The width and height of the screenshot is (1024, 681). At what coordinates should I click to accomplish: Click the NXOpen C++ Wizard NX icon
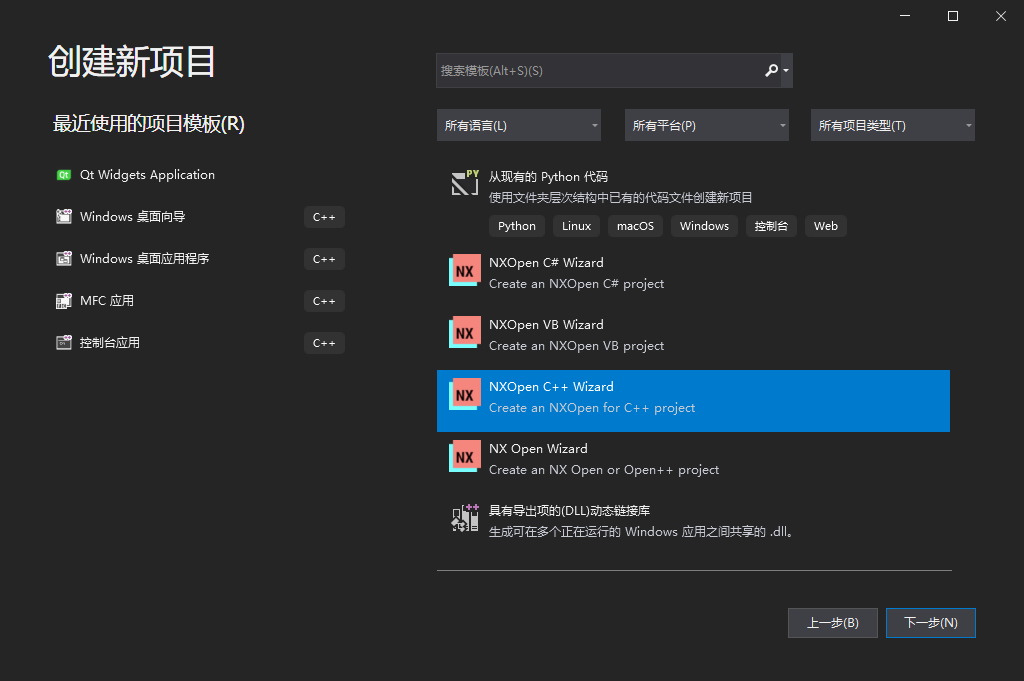(x=464, y=394)
